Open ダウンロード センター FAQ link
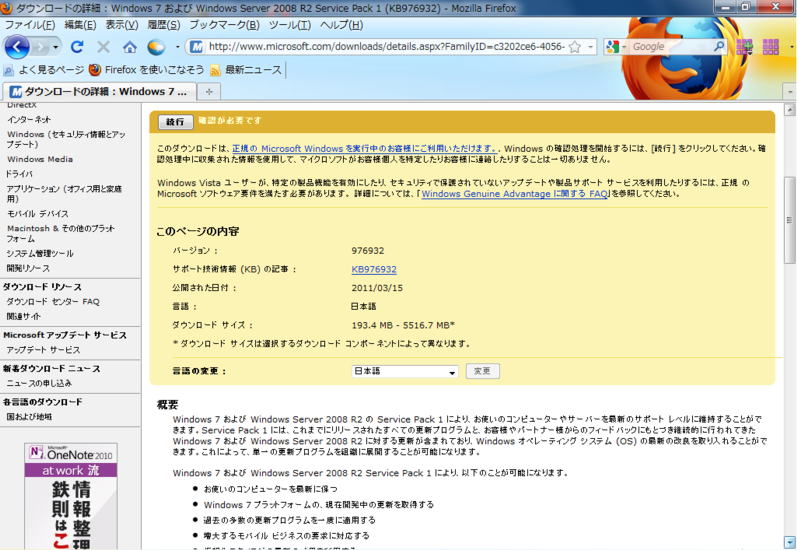 coord(53,301)
